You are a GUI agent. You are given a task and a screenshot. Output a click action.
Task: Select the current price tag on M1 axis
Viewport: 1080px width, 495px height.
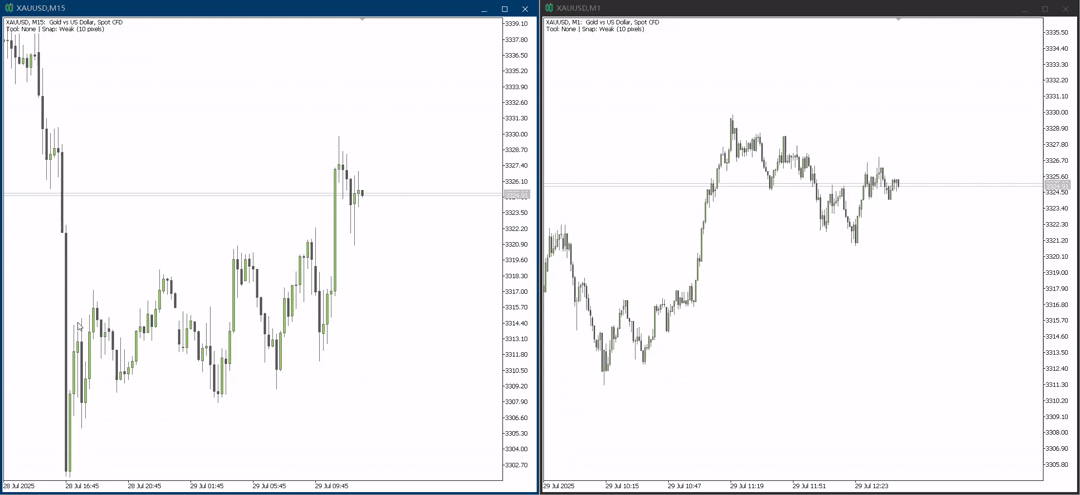pyautogui.click(x=1057, y=187)
